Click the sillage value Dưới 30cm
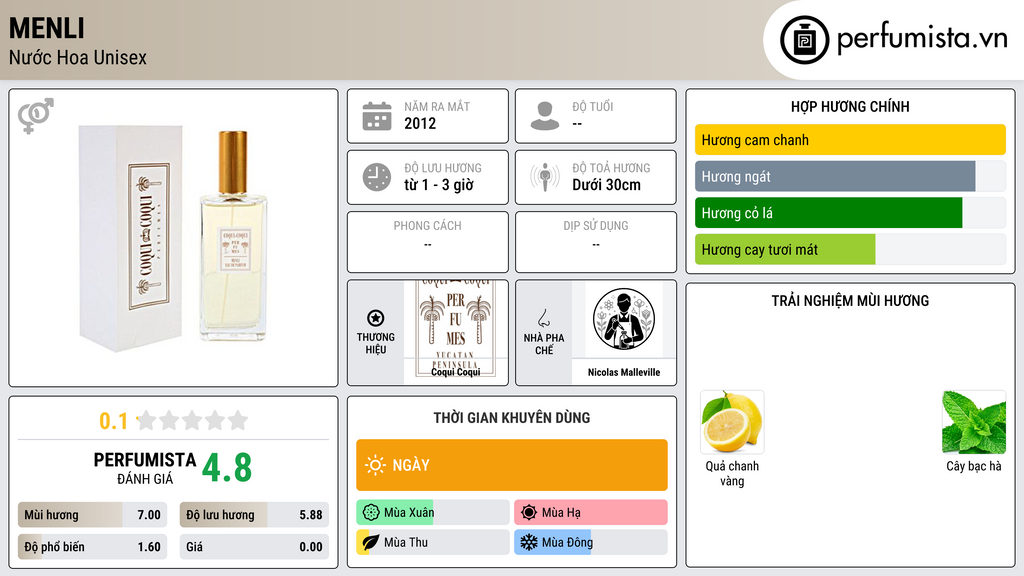The image size is (1024, 576). 607,185
